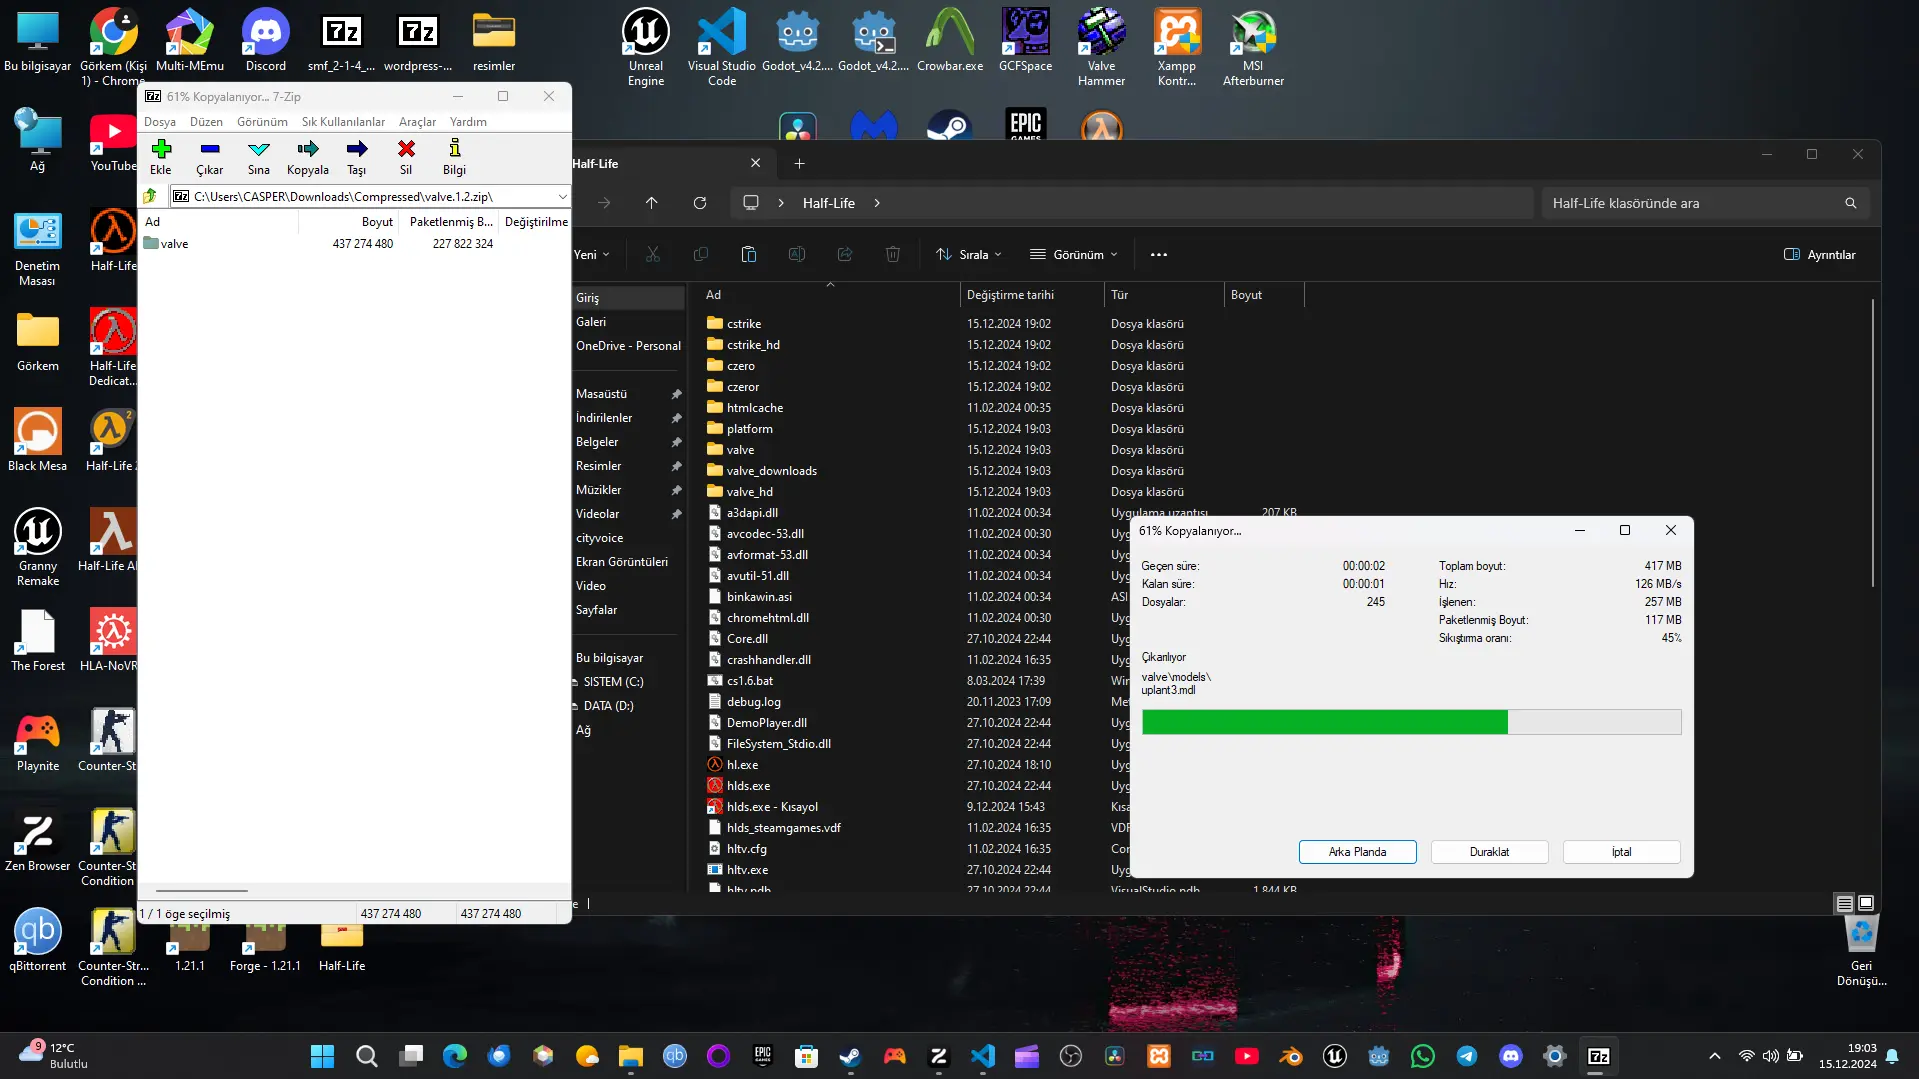The width and height of the screenshot is (1919, 1079).
Task: Open Crowbar.exe desktop icon
Action: coord(950,40)
